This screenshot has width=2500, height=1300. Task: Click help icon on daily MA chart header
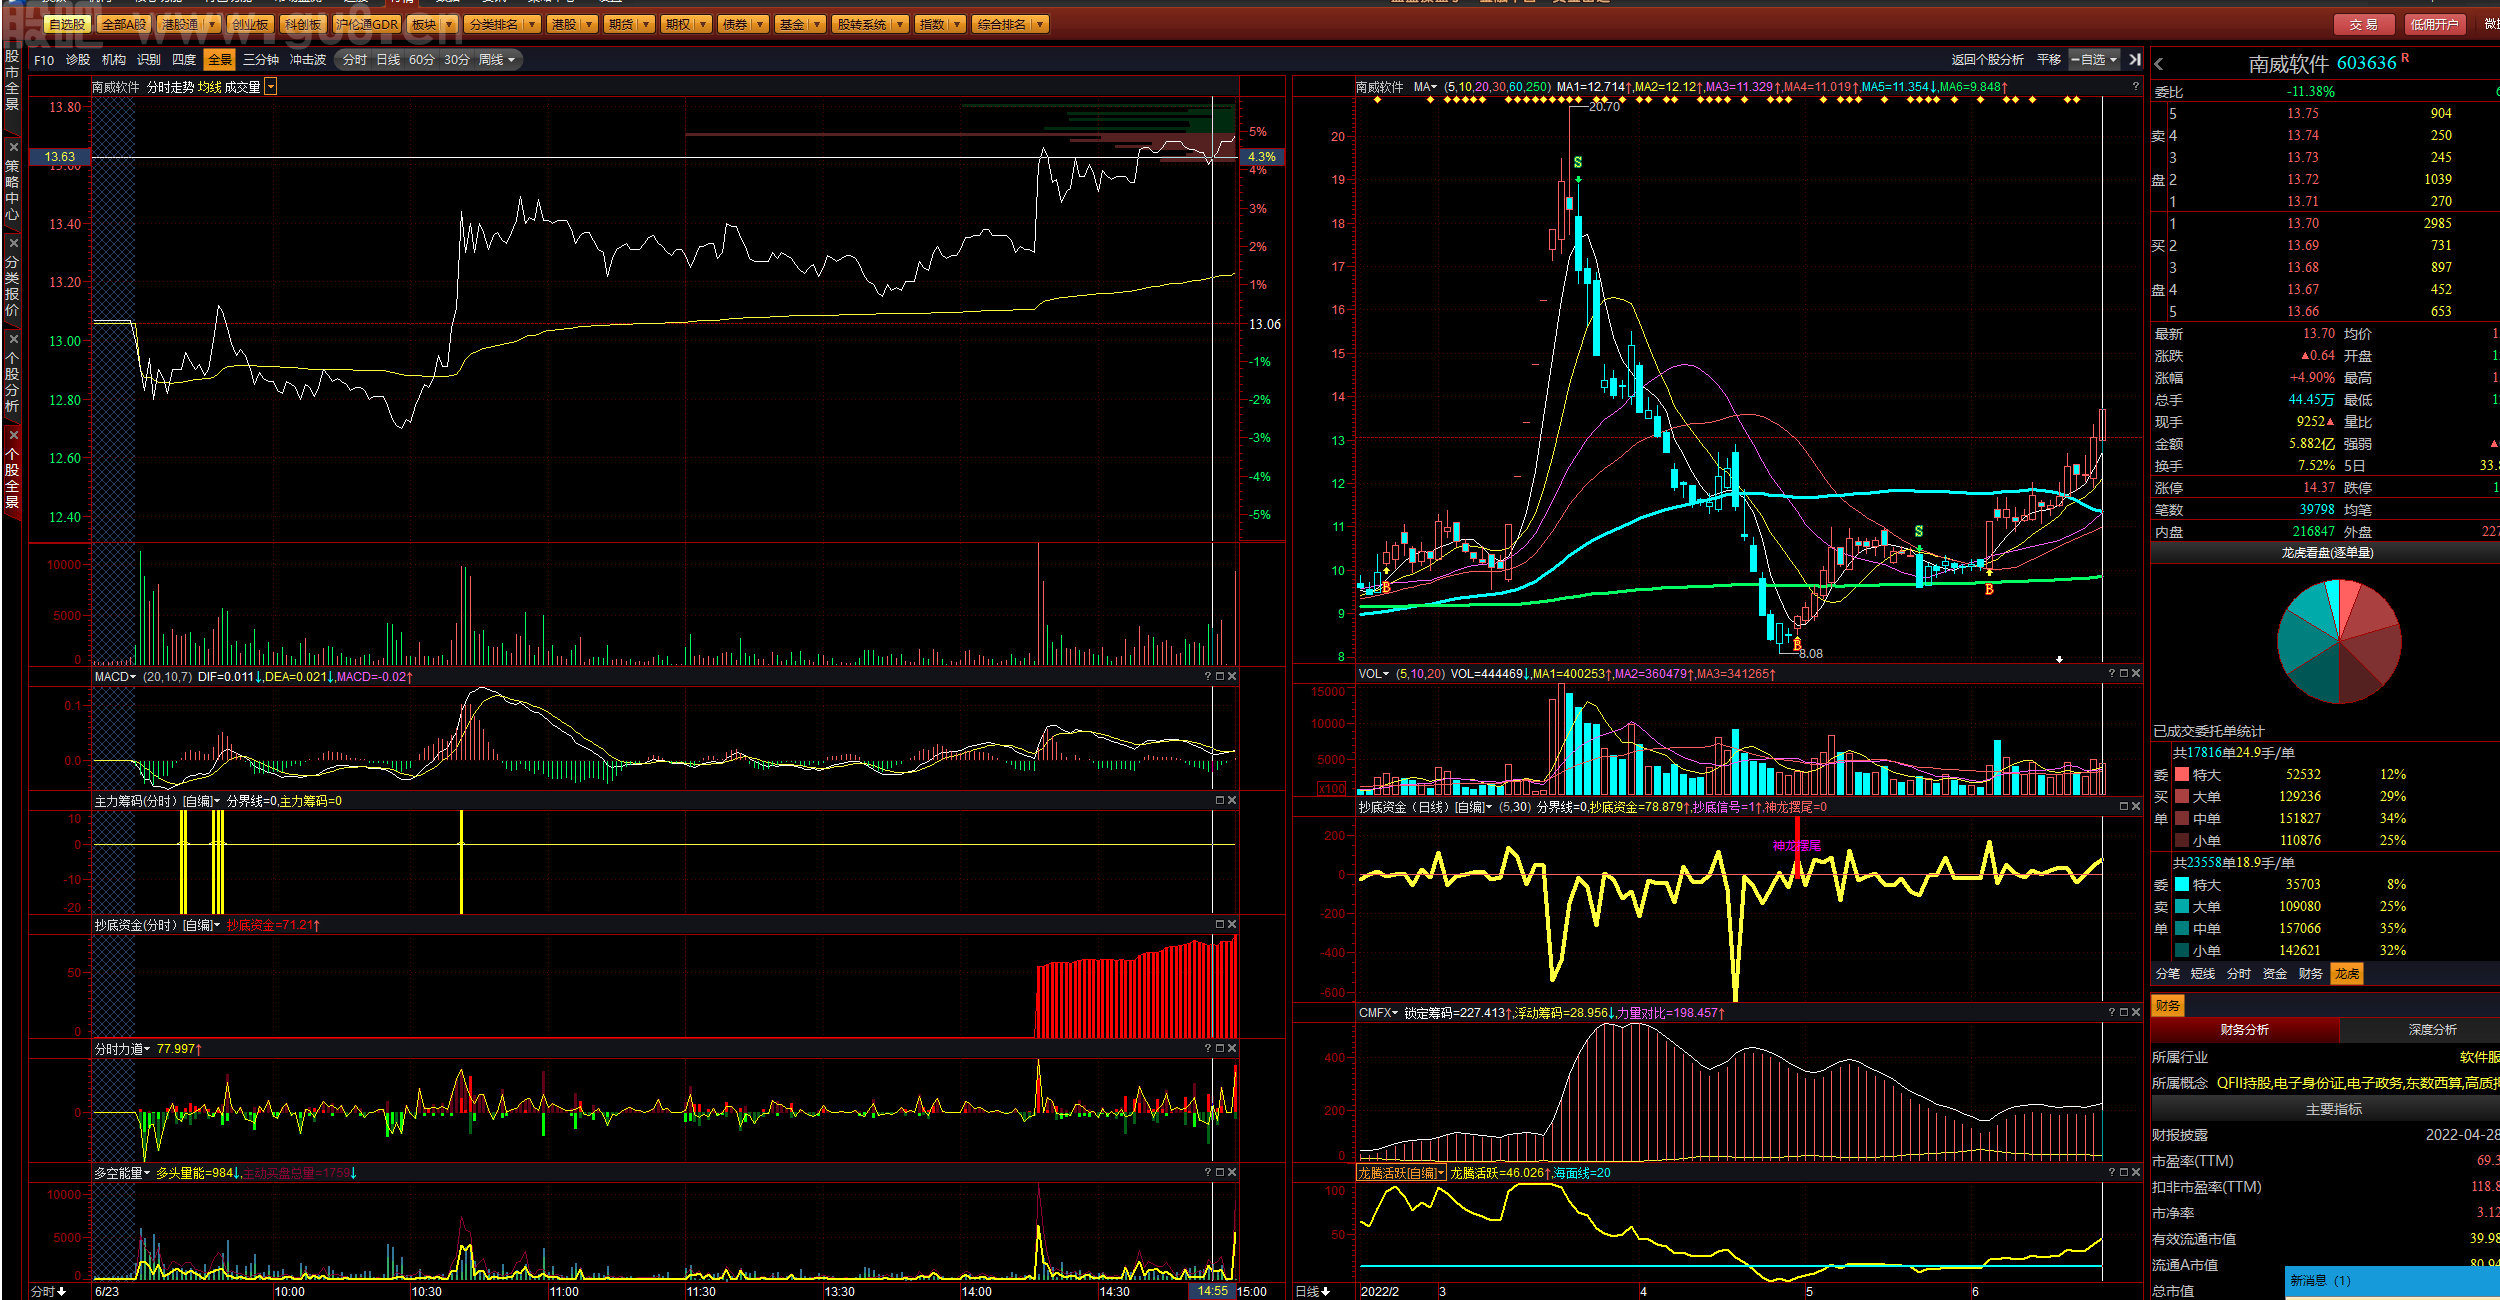coord(2135,87)
